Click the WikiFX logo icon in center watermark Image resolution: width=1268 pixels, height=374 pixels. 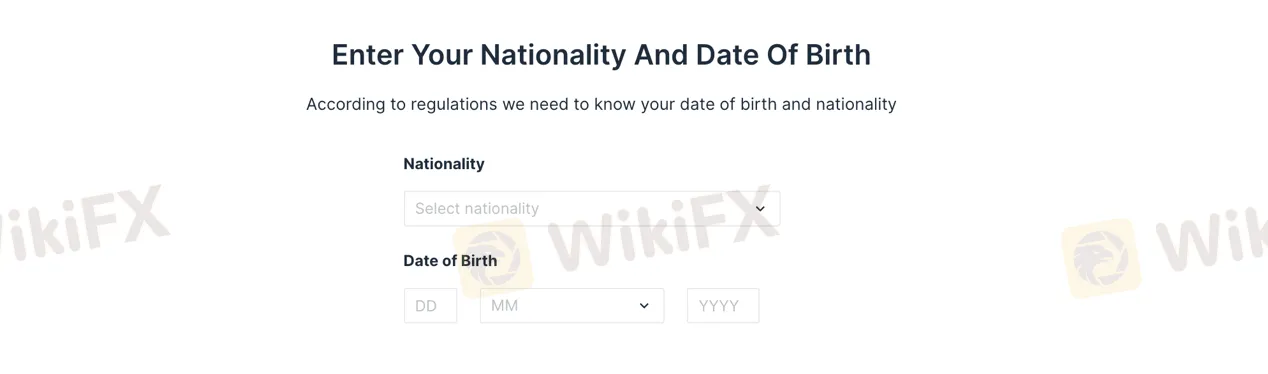coord(493,256)
